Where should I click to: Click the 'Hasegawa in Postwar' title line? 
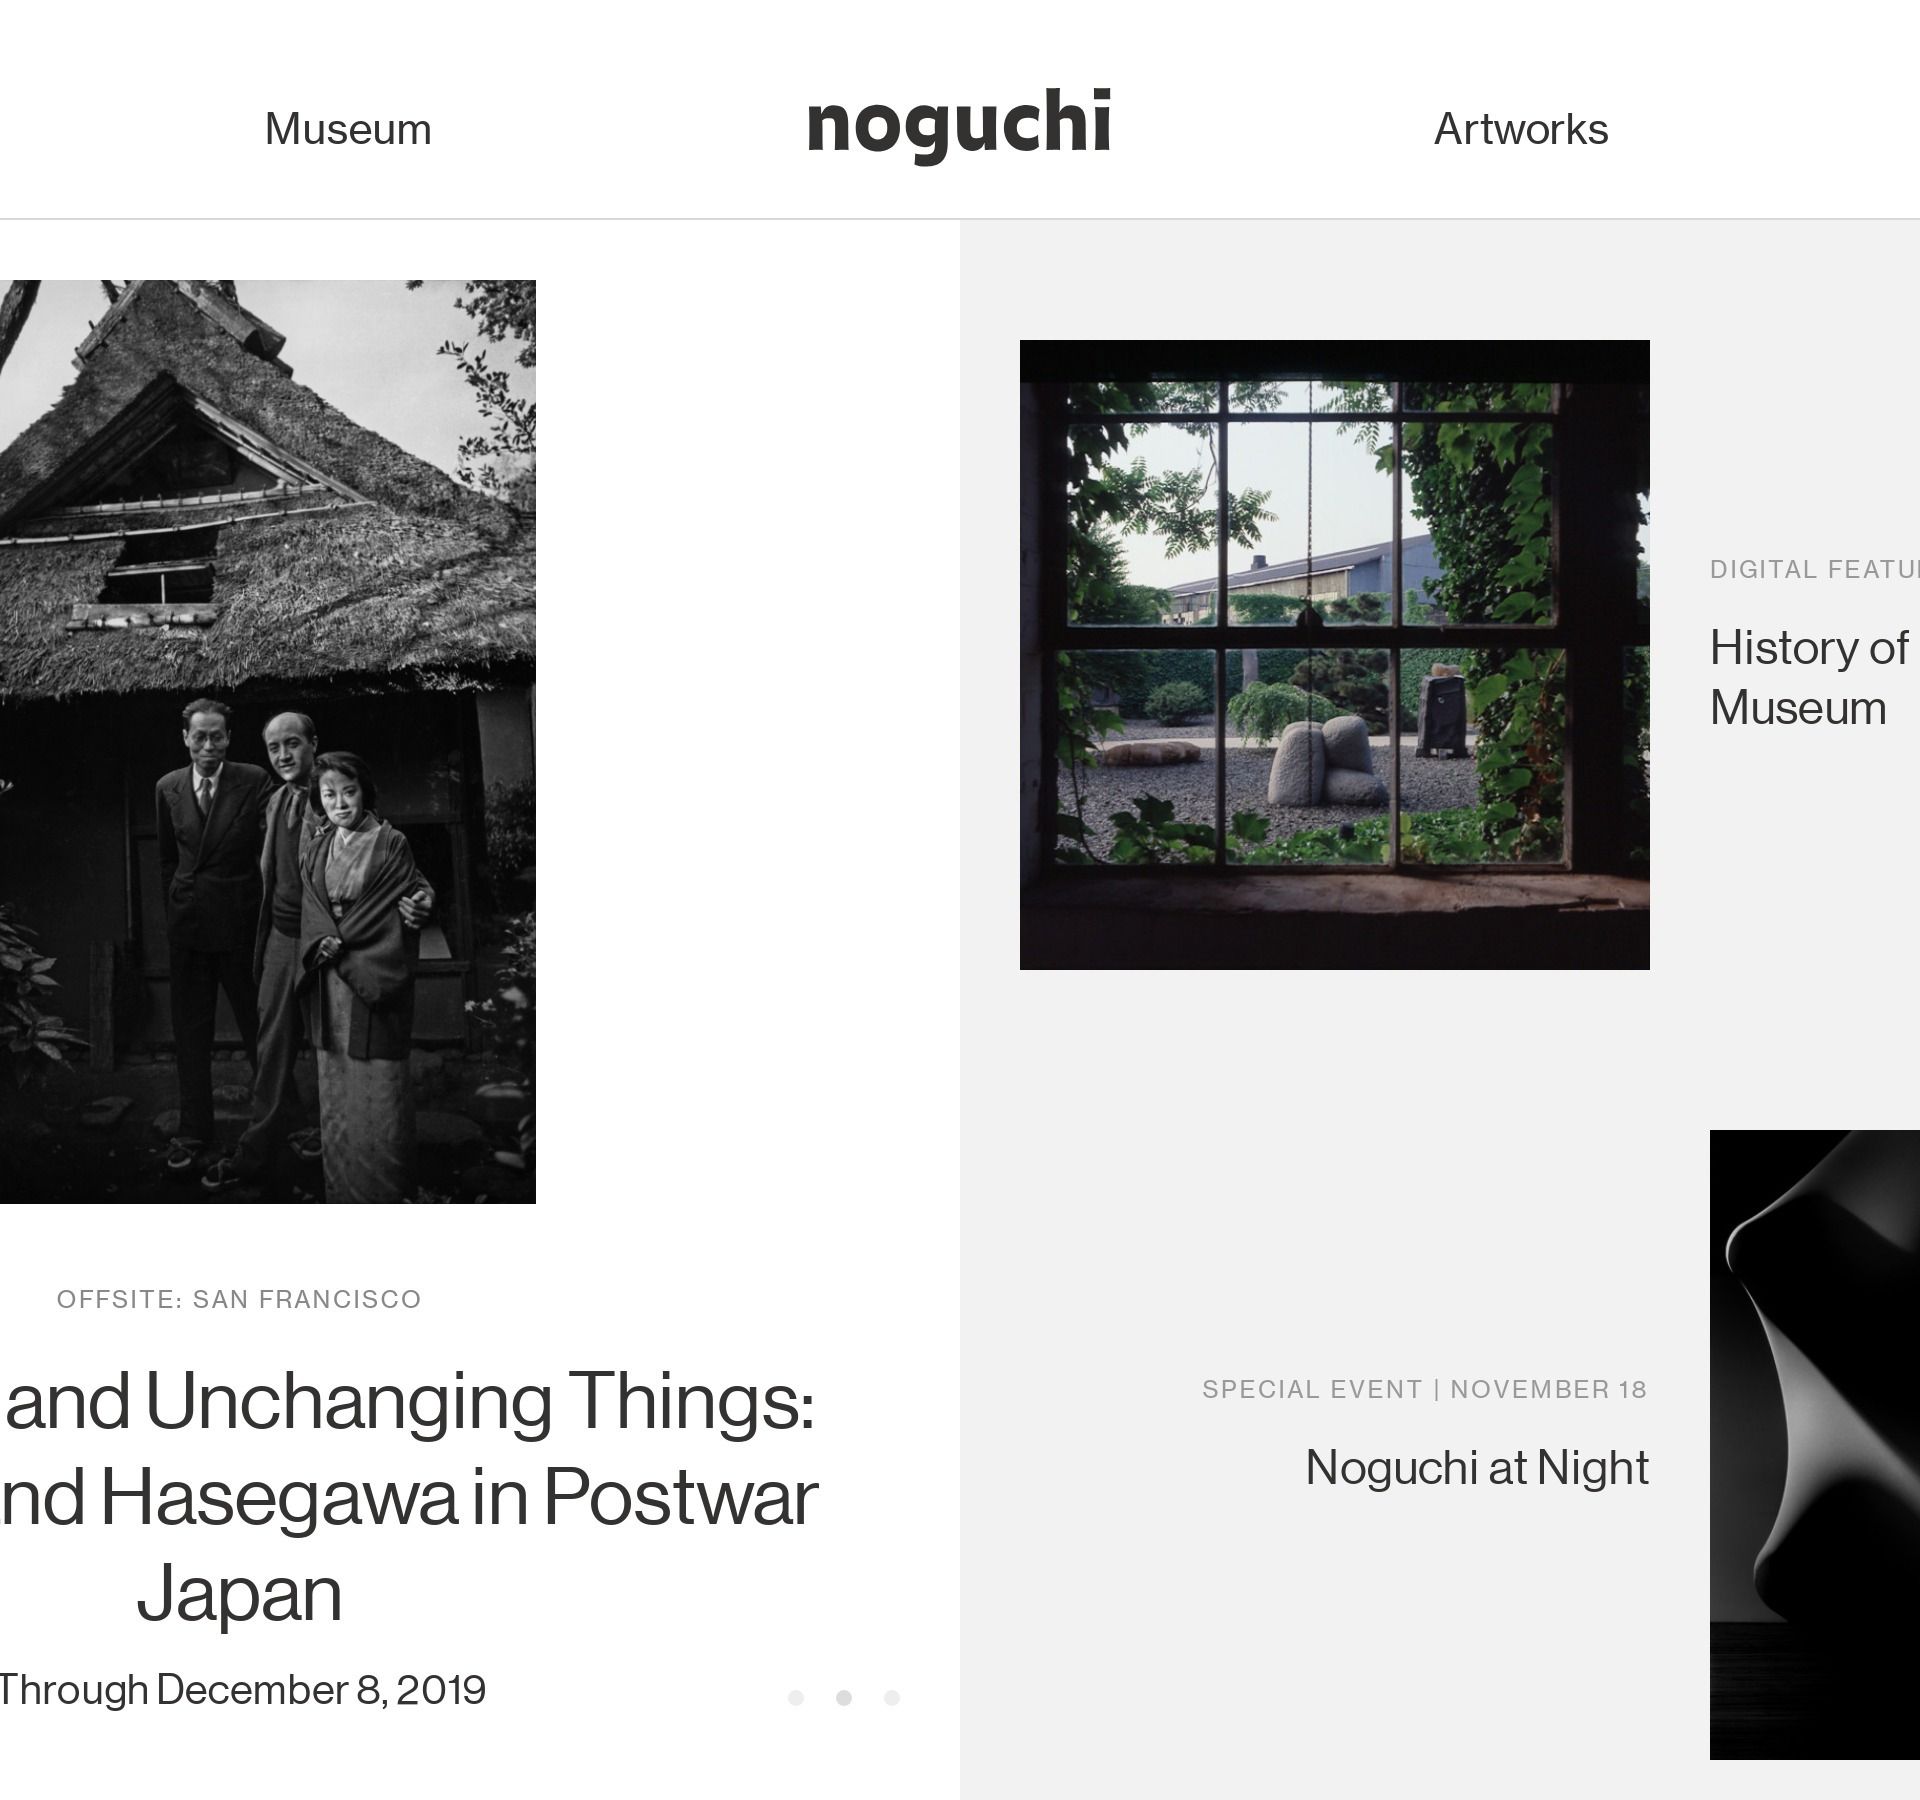(410, 1497)
